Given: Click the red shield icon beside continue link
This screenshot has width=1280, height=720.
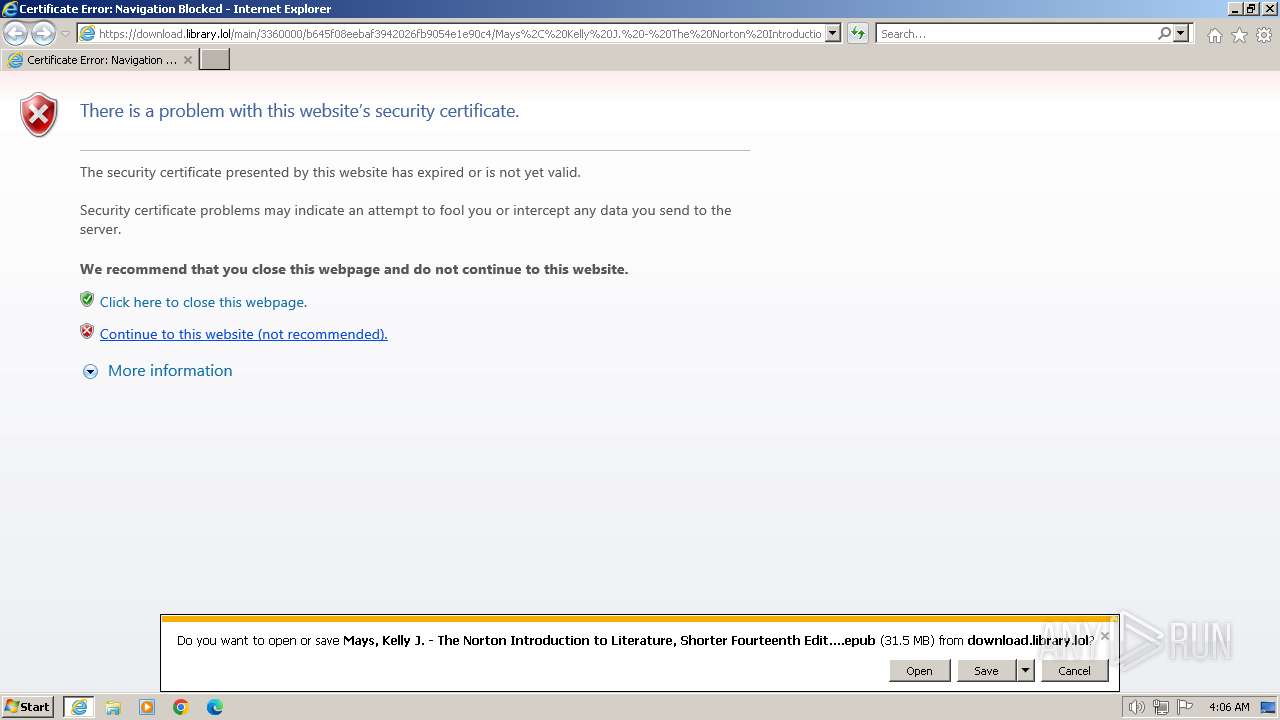Looking at the screenshot, I should tap(87, 331).
